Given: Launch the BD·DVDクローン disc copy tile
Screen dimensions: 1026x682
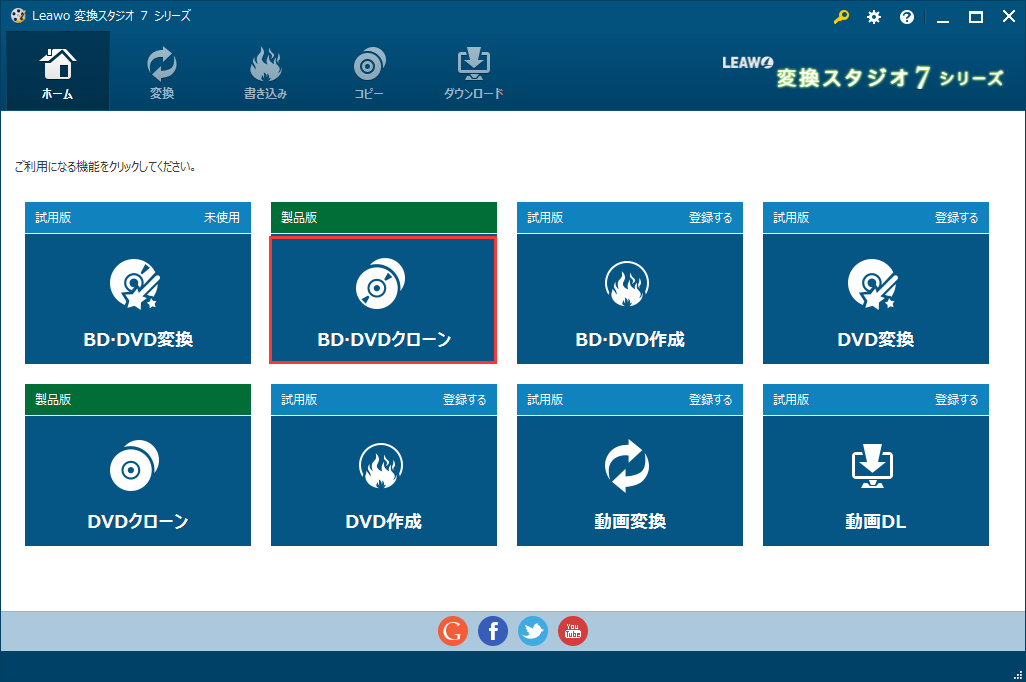Looking at the screenshot, I should pyautogui.click(x=384, y=299).
